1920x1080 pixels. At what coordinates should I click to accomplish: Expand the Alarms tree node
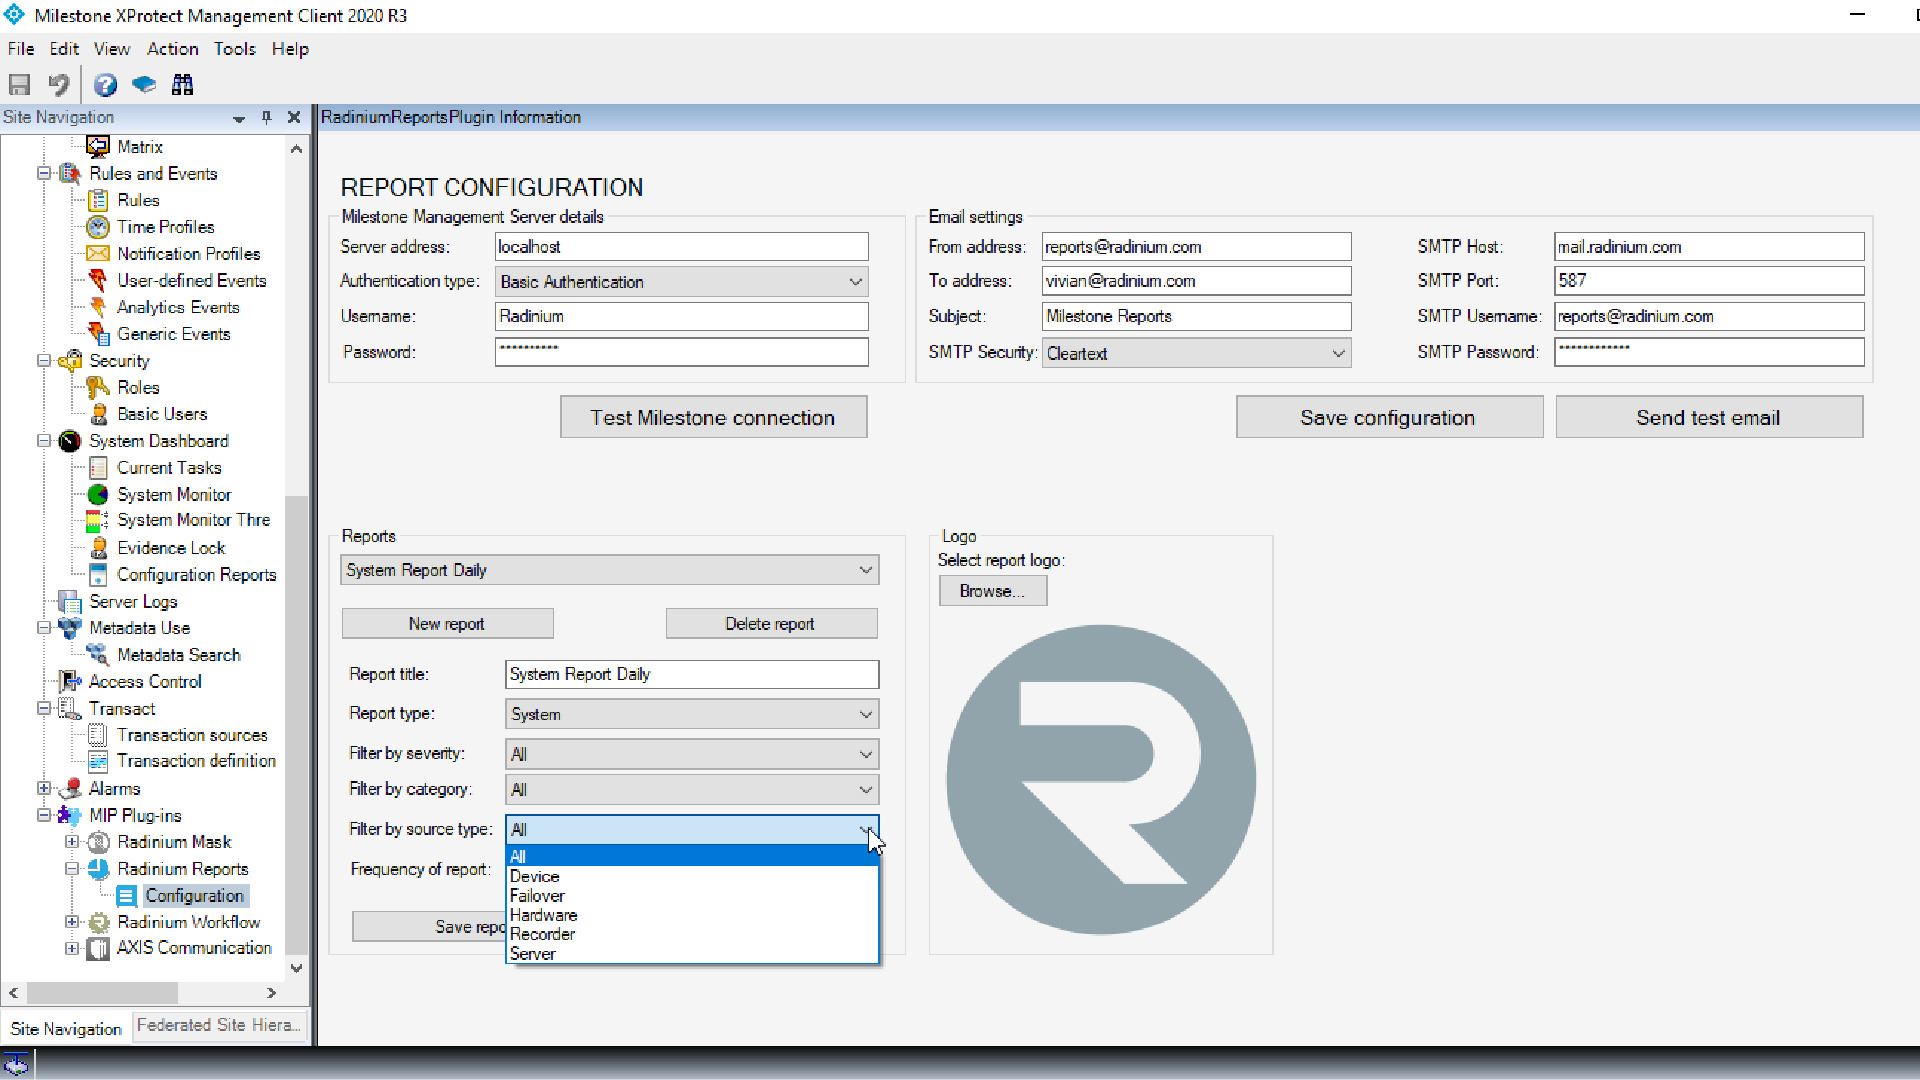point(44,789)
